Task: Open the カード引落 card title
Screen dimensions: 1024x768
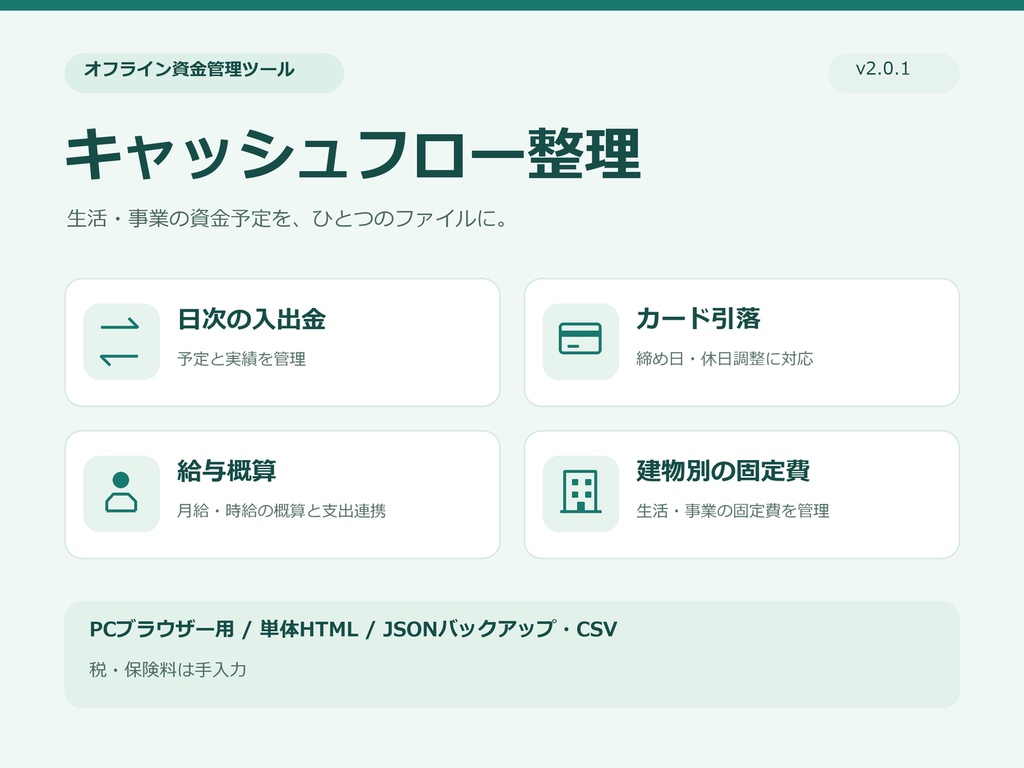Action: [x=698, y=319]
